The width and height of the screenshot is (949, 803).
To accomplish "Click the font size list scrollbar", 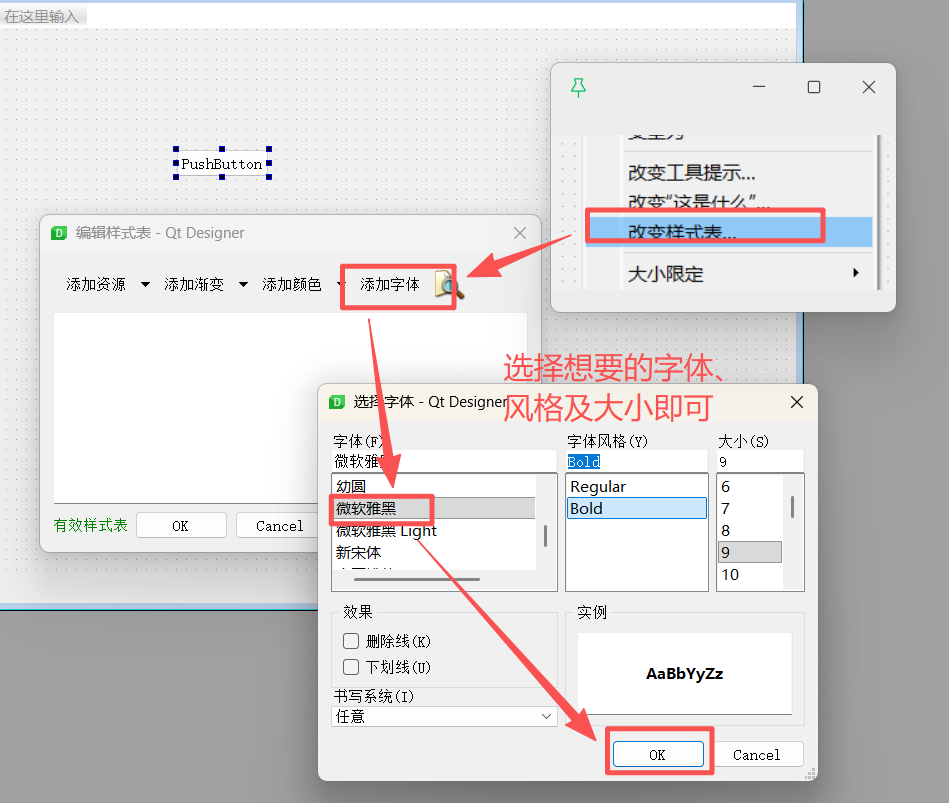I will [792, 507].
